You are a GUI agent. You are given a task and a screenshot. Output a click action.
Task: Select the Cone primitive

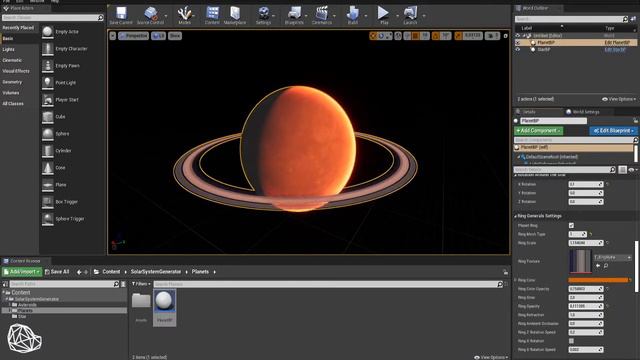pyautogui.click(x=48, y=168)
